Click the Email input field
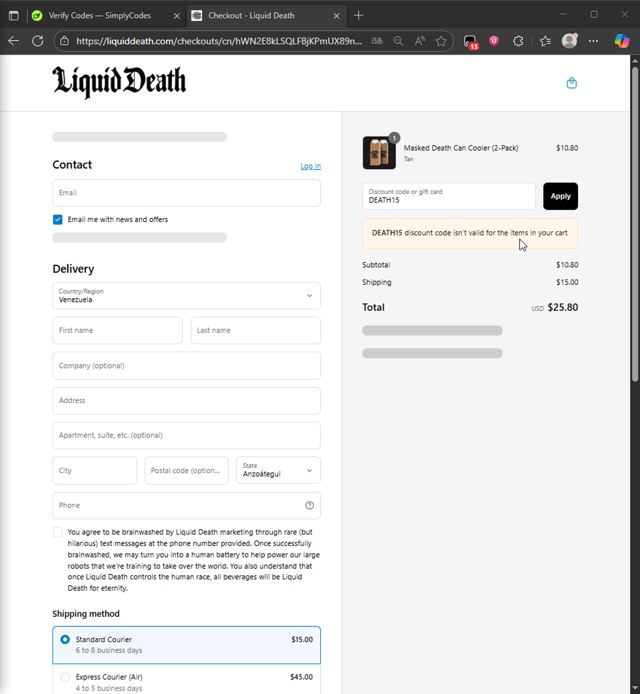Viewport: 640px width, 694px height. (186, 193)
